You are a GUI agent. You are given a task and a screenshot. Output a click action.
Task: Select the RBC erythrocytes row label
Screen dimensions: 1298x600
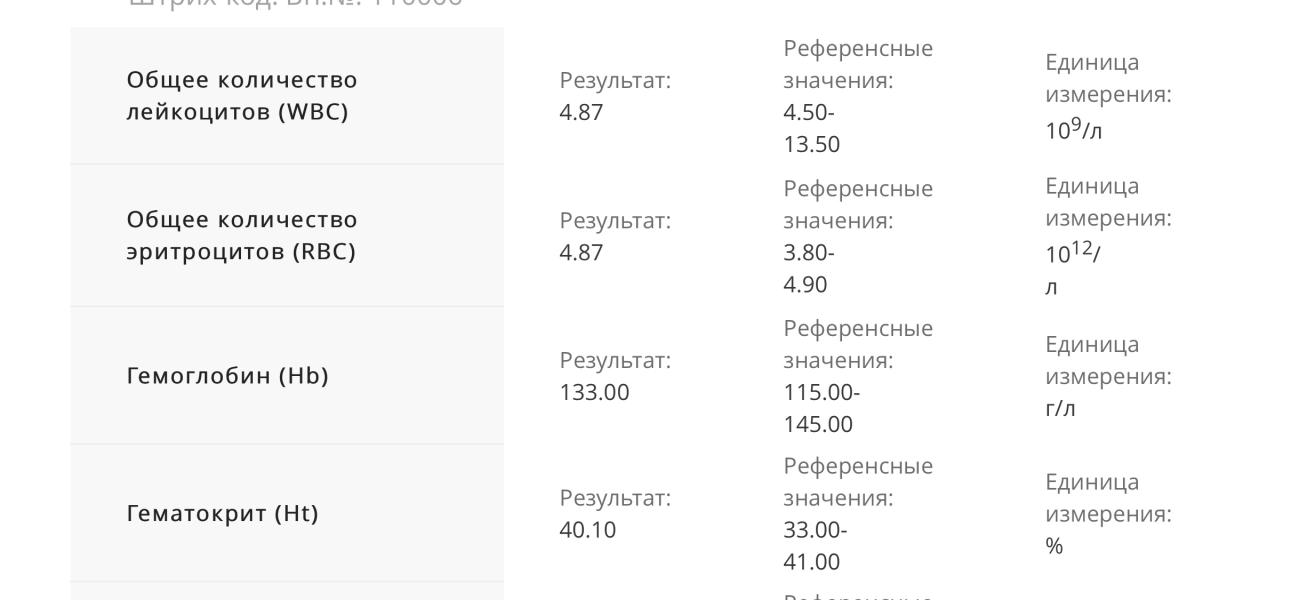(x=242, y=235)
